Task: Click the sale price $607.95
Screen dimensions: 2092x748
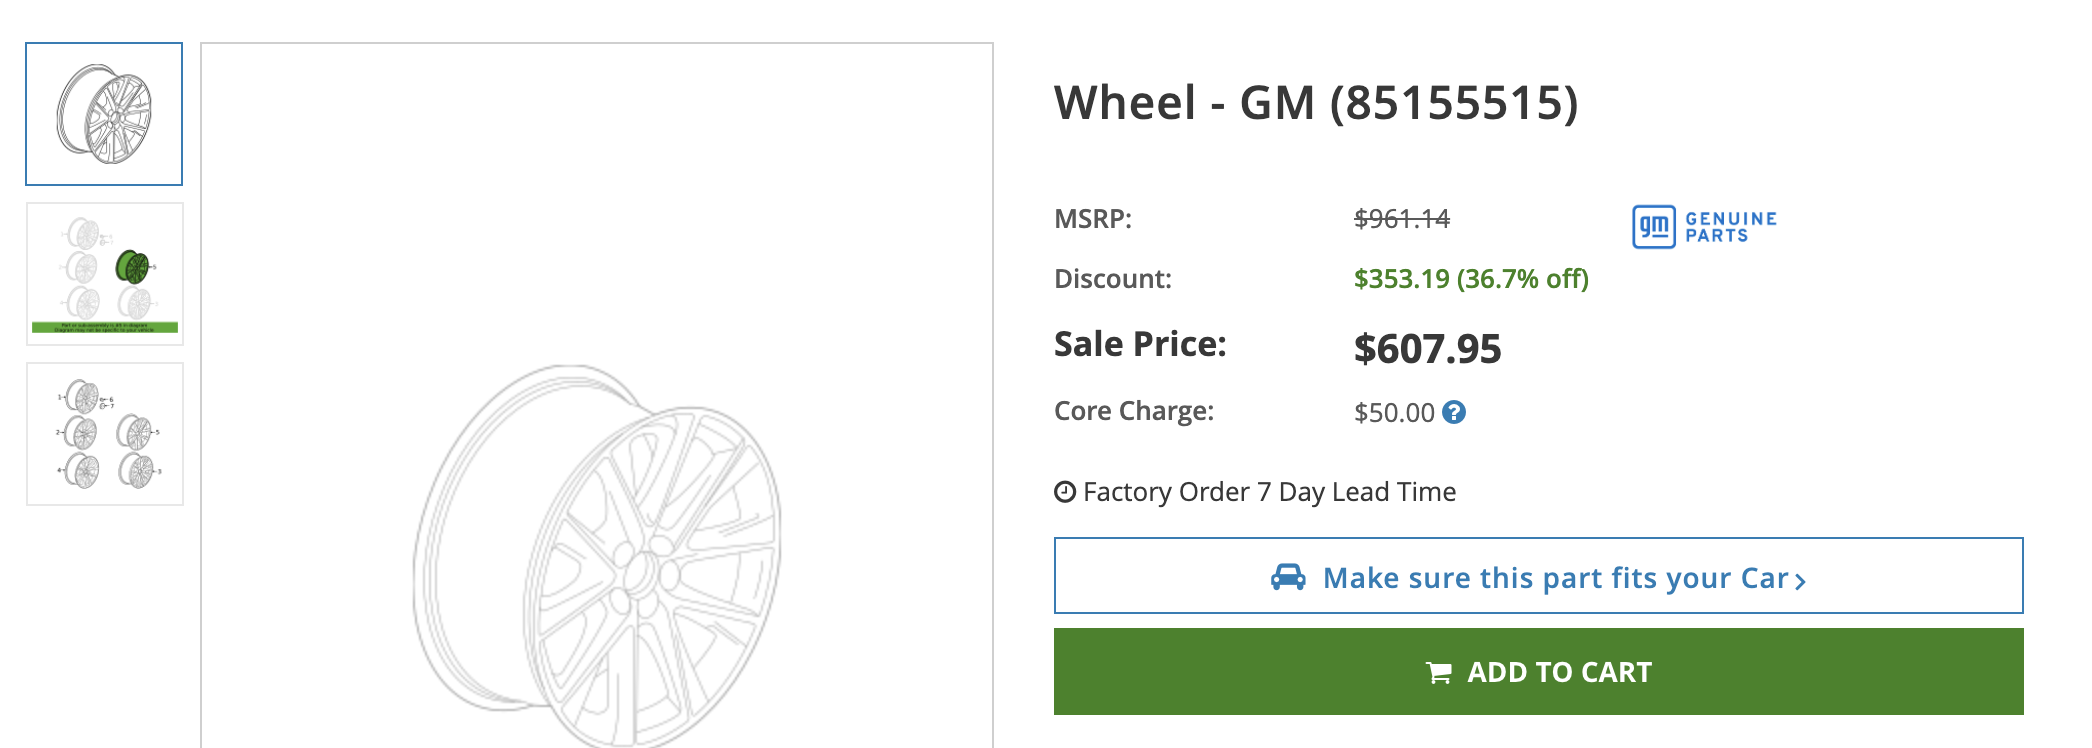Action: tap(1427, 349)
